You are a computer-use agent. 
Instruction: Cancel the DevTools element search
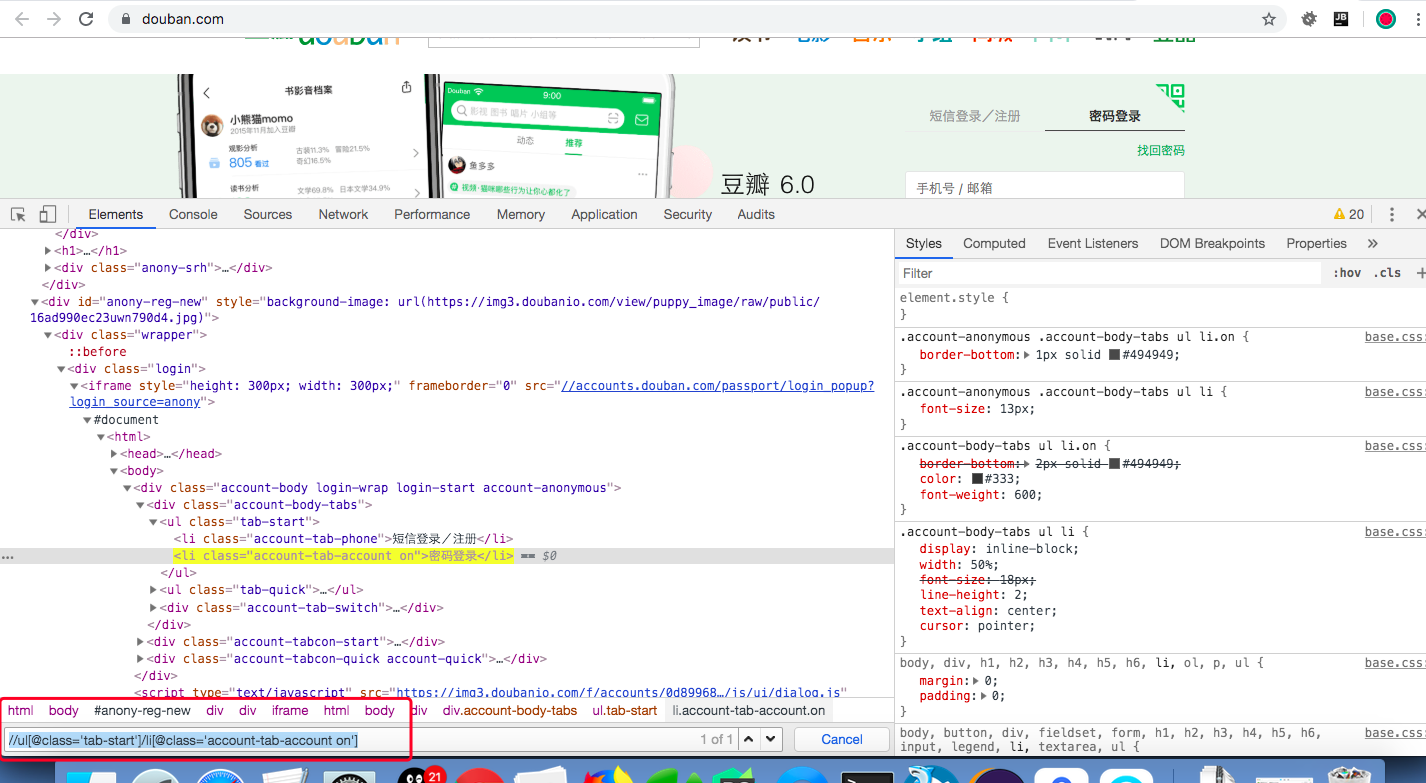pyautogui.click(x=842, y=739)
